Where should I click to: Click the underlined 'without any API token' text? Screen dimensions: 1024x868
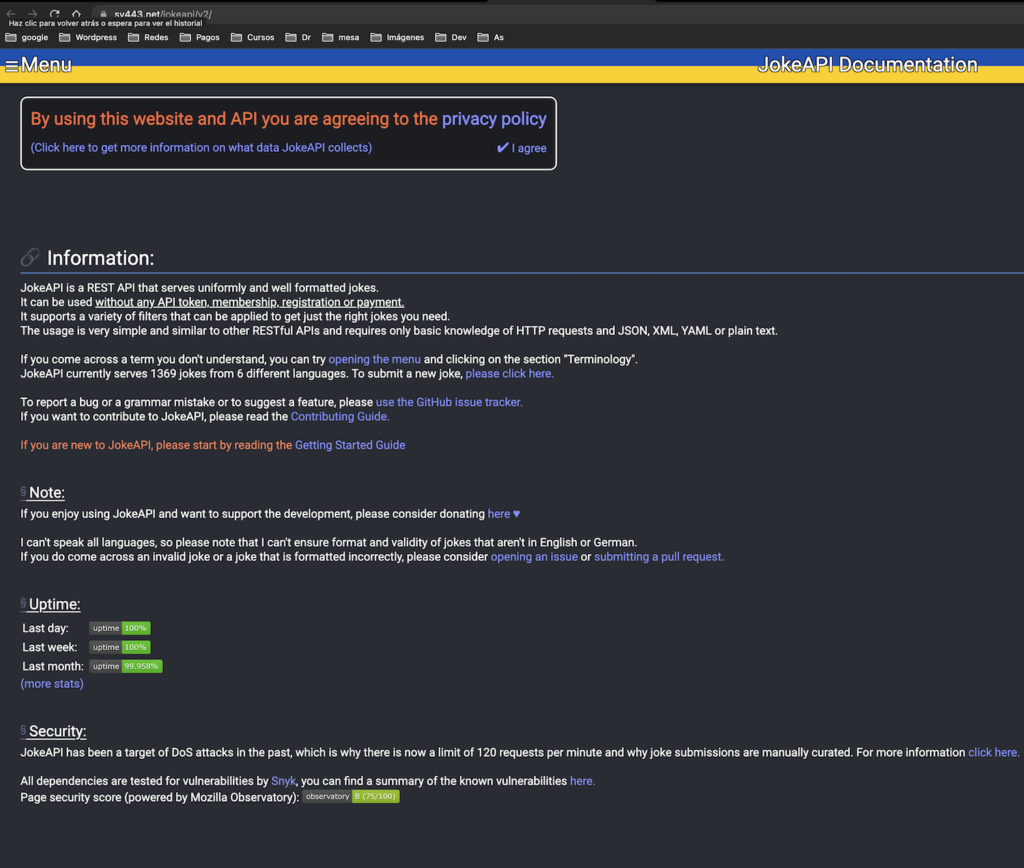click(x=249, y=302)
